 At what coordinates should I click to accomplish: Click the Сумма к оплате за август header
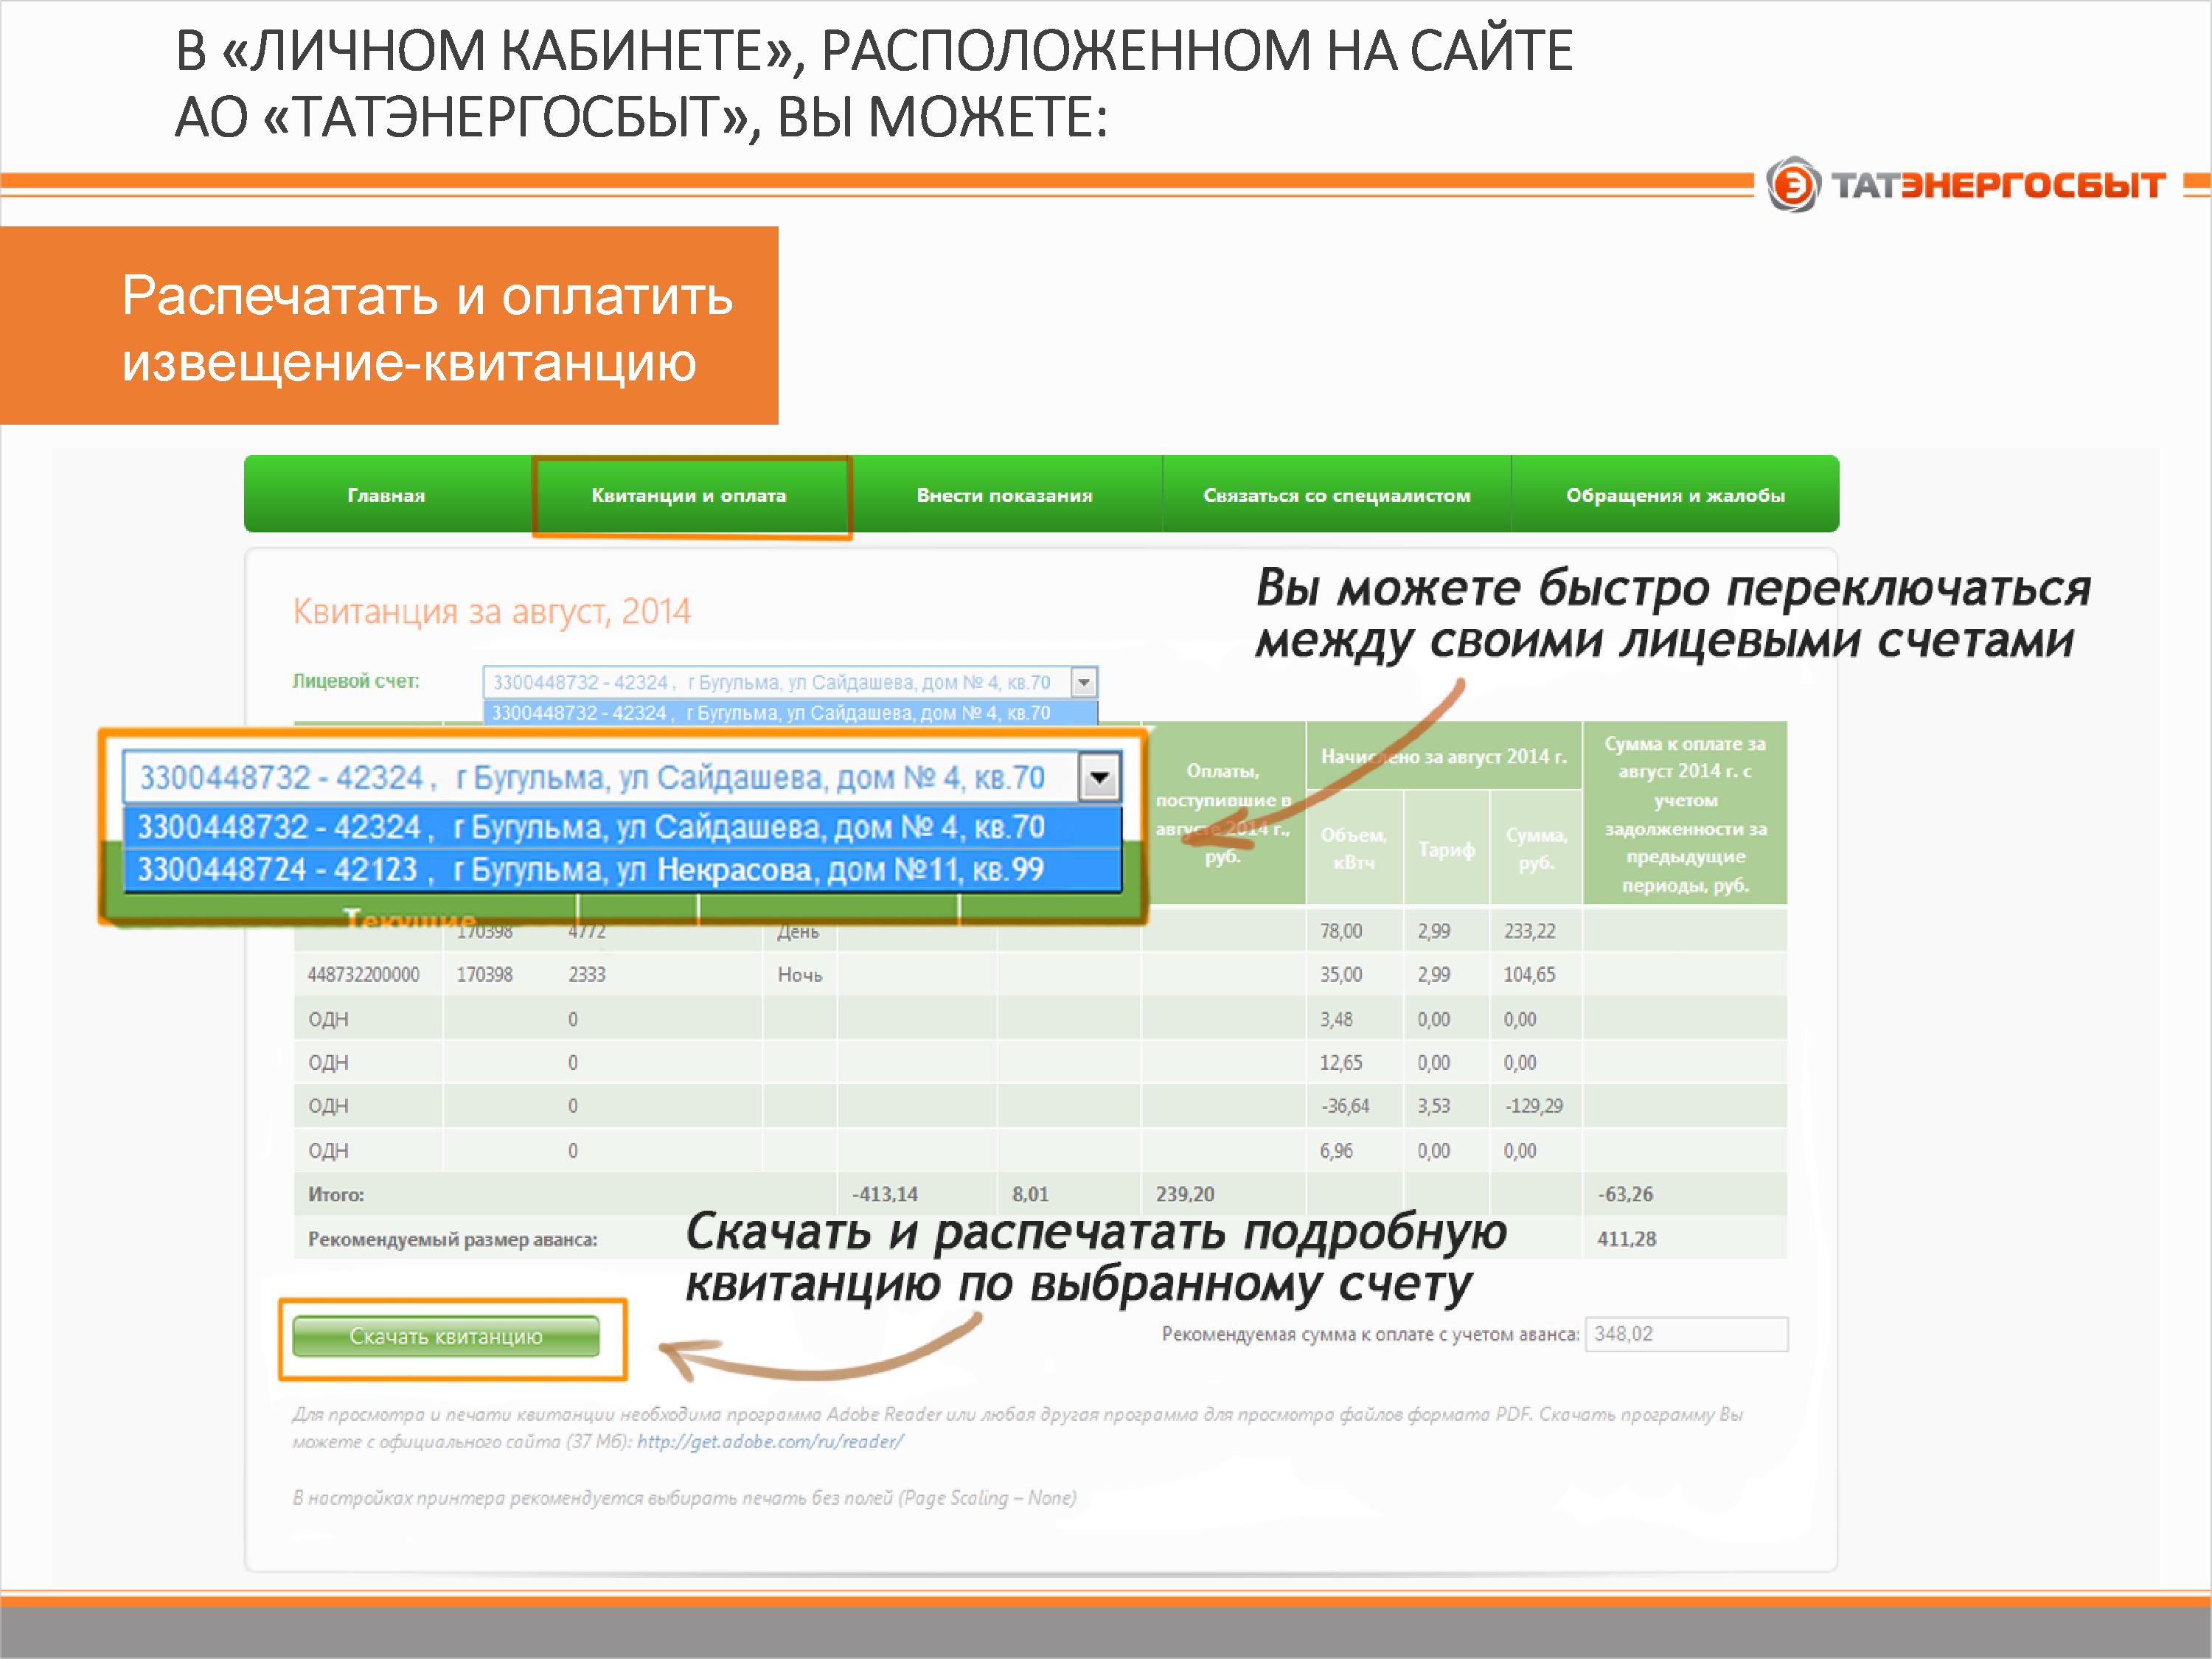1686,813
